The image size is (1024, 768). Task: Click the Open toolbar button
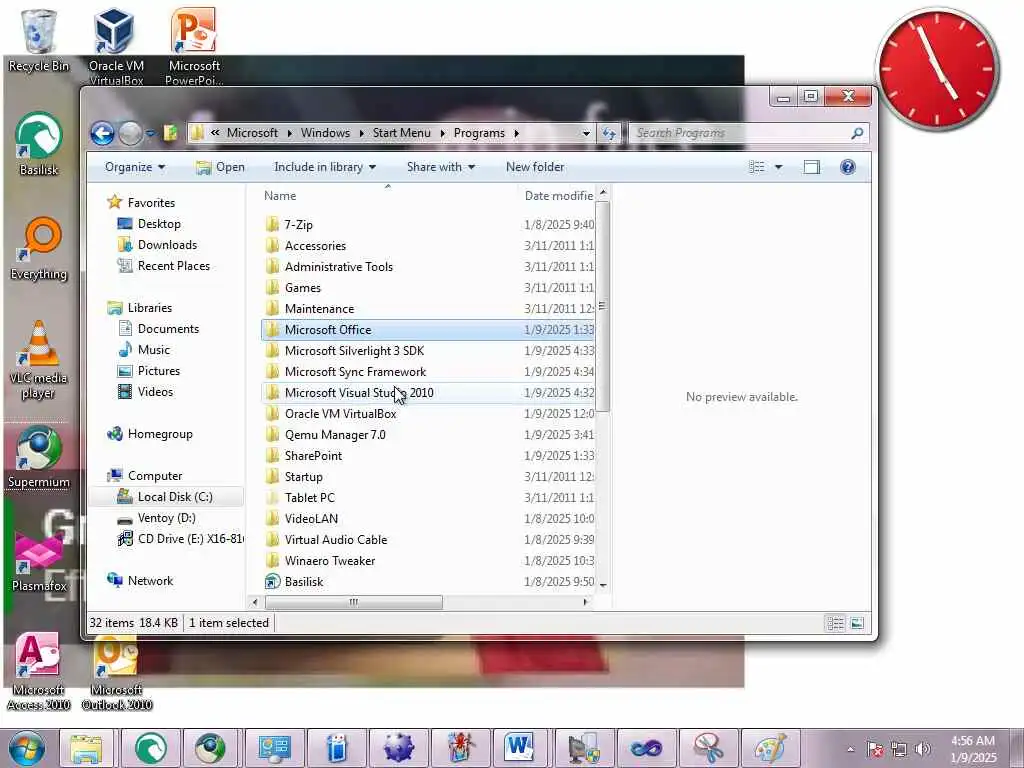220,167
